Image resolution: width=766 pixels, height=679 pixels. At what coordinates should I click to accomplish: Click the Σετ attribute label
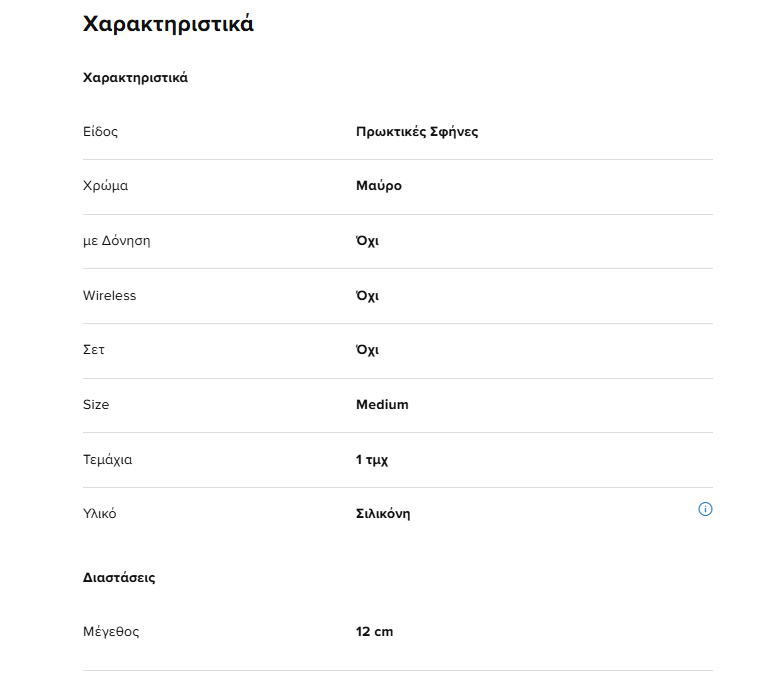[x=93, y=350]
